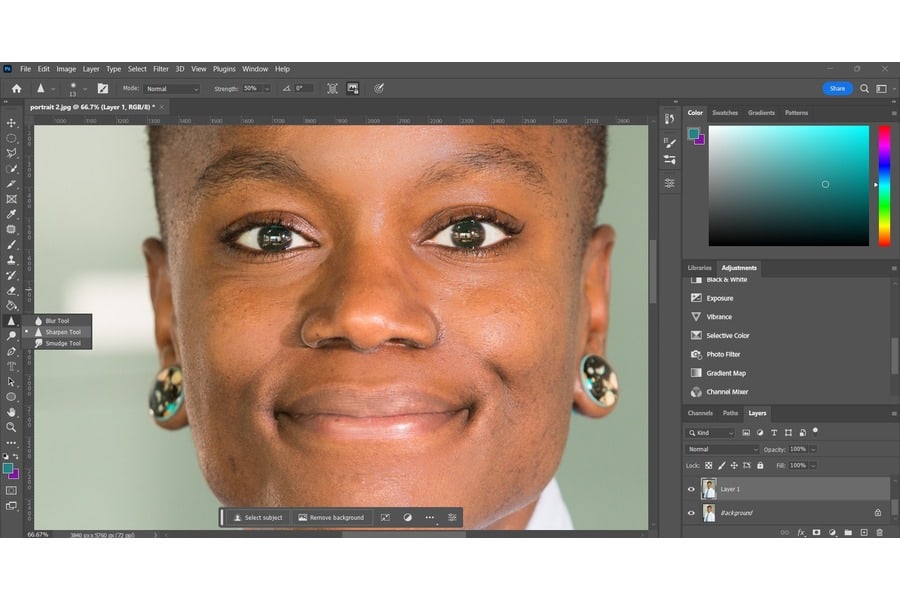The image size is (900, 600).
Task: Toggle pressure for size in options bar
Action: click(379, 88)
